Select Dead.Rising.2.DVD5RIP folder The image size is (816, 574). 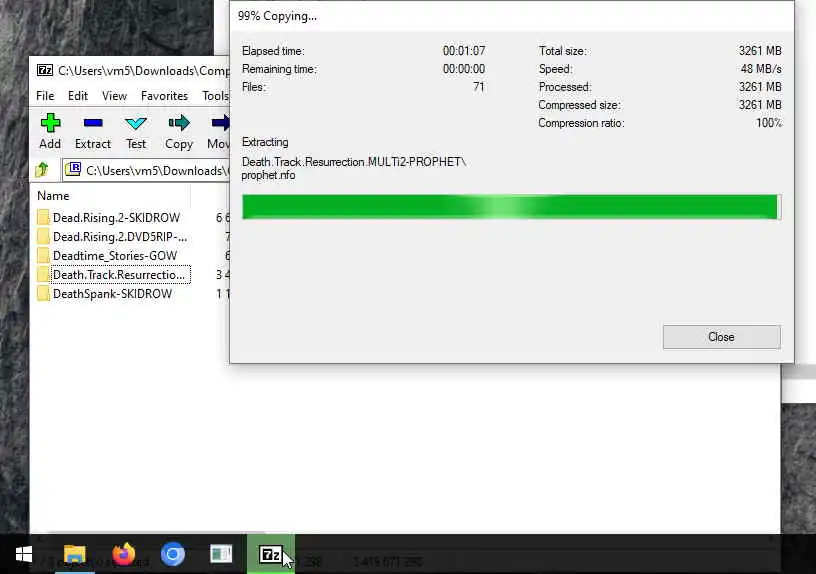coord(120,237)
